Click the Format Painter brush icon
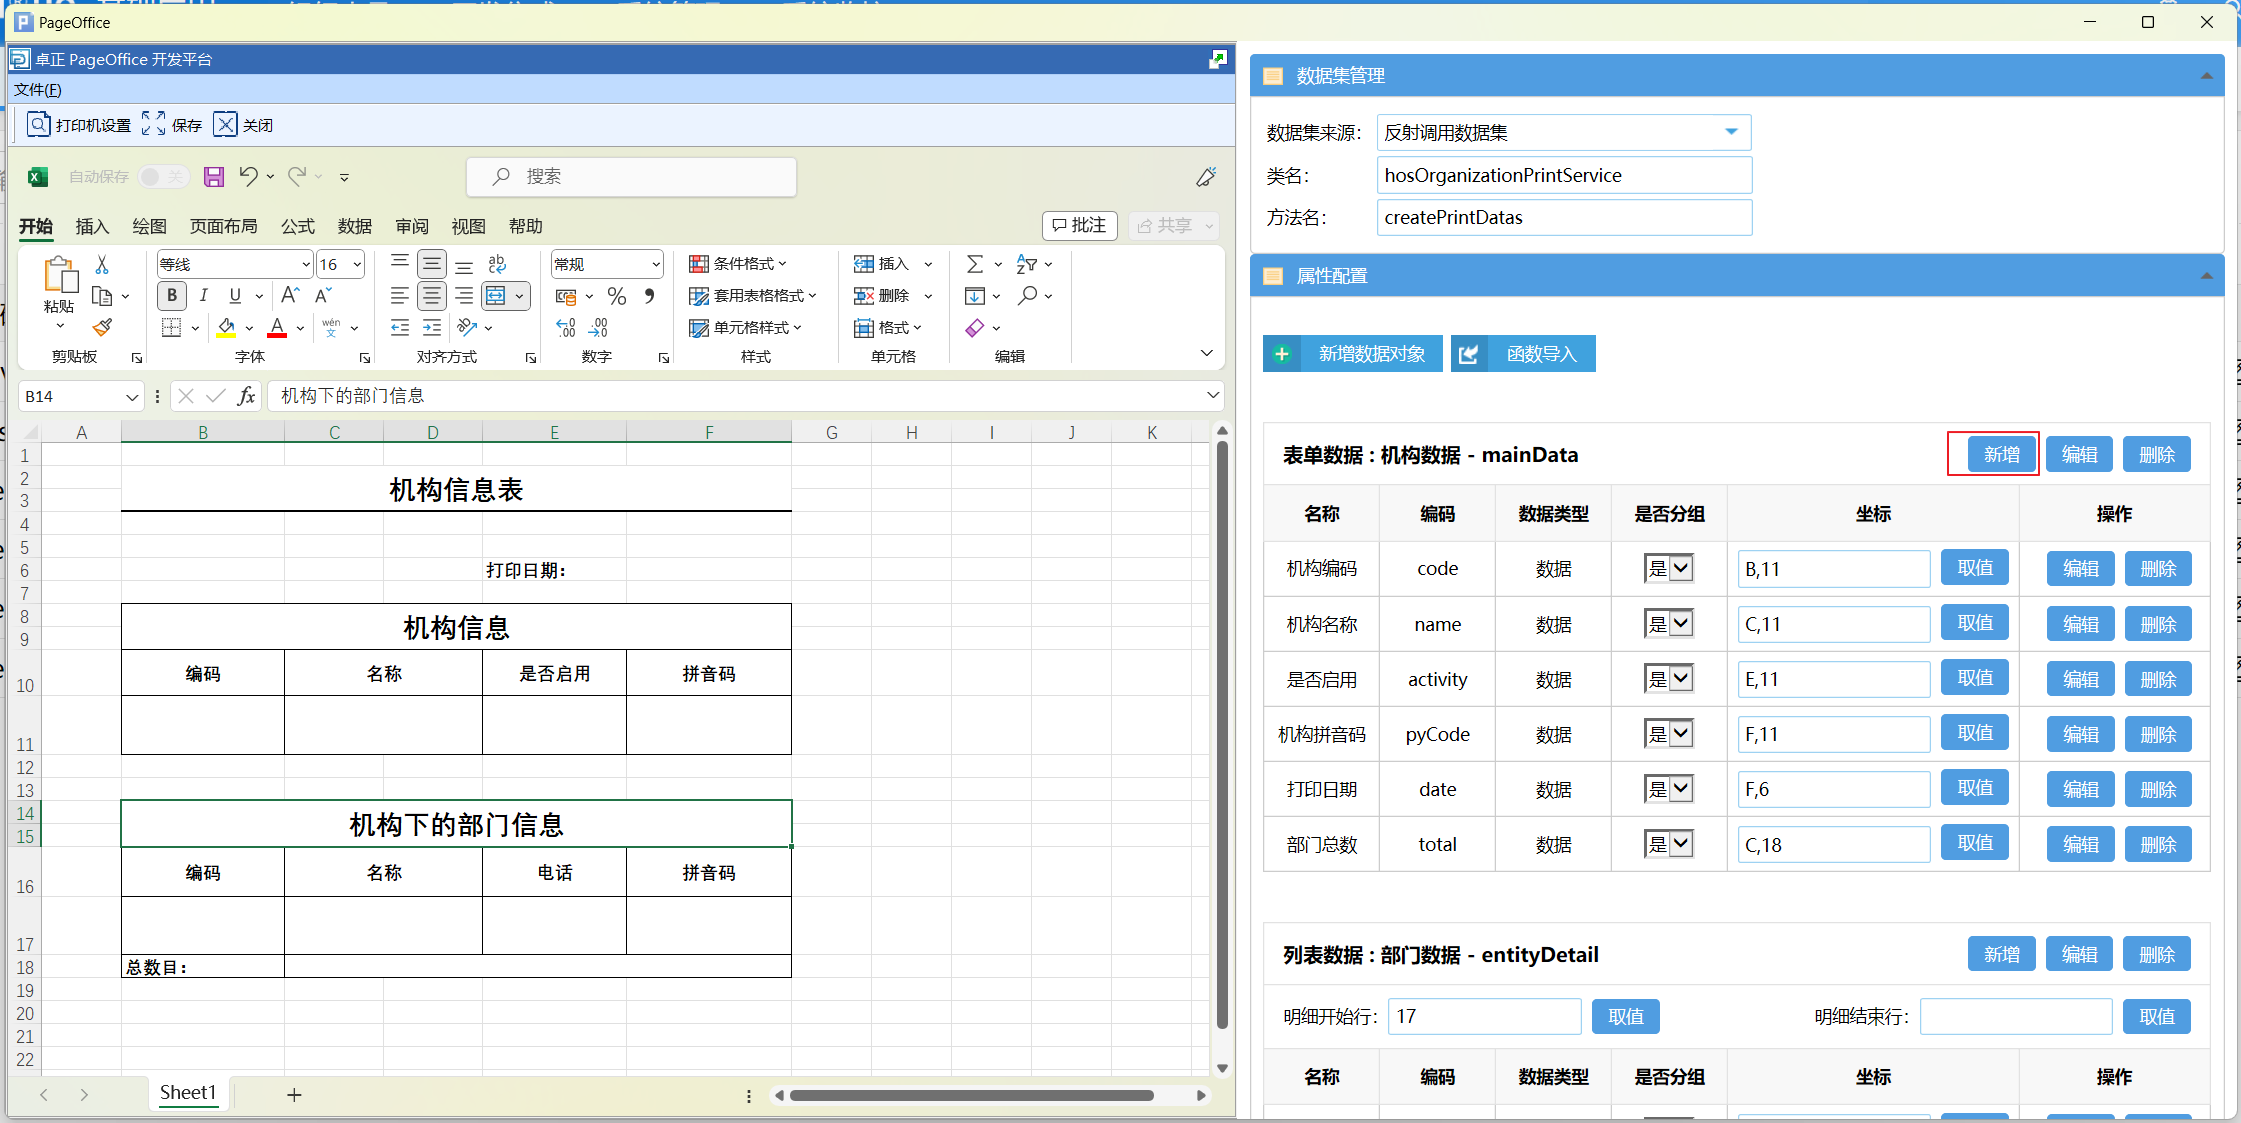 click(102, 327)
